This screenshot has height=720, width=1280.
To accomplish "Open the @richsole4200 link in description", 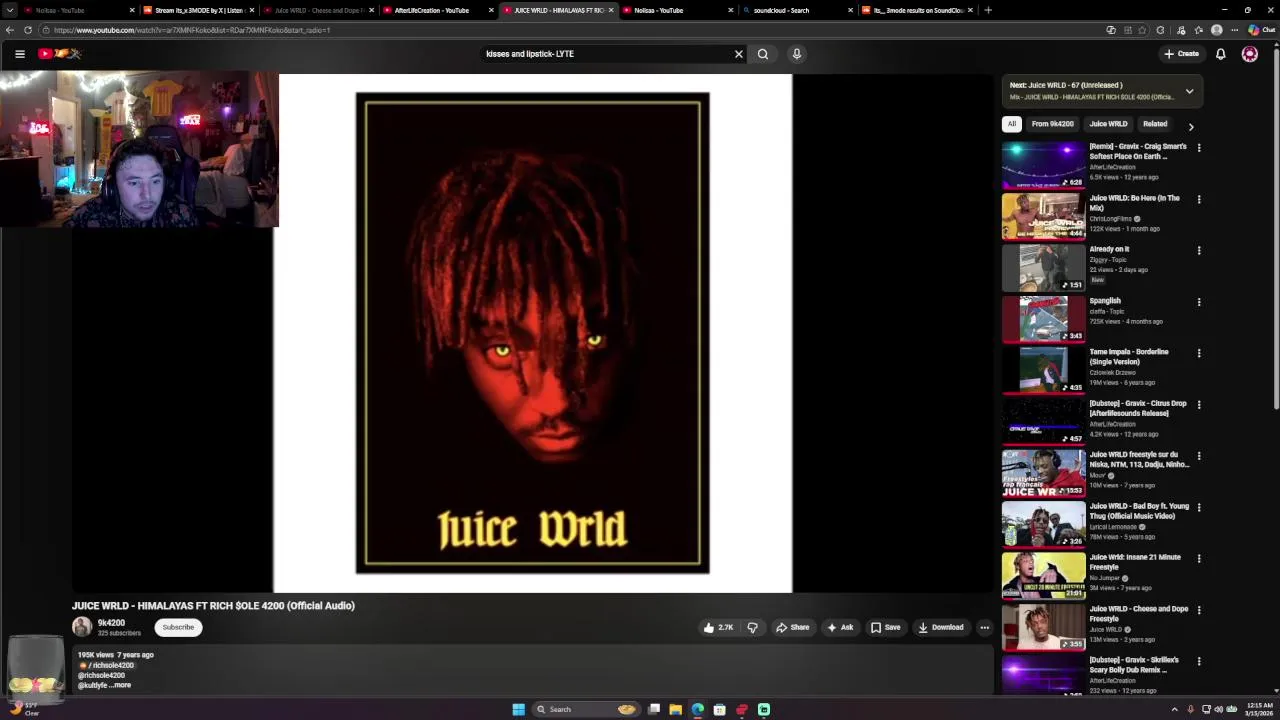I will point(101,675).
